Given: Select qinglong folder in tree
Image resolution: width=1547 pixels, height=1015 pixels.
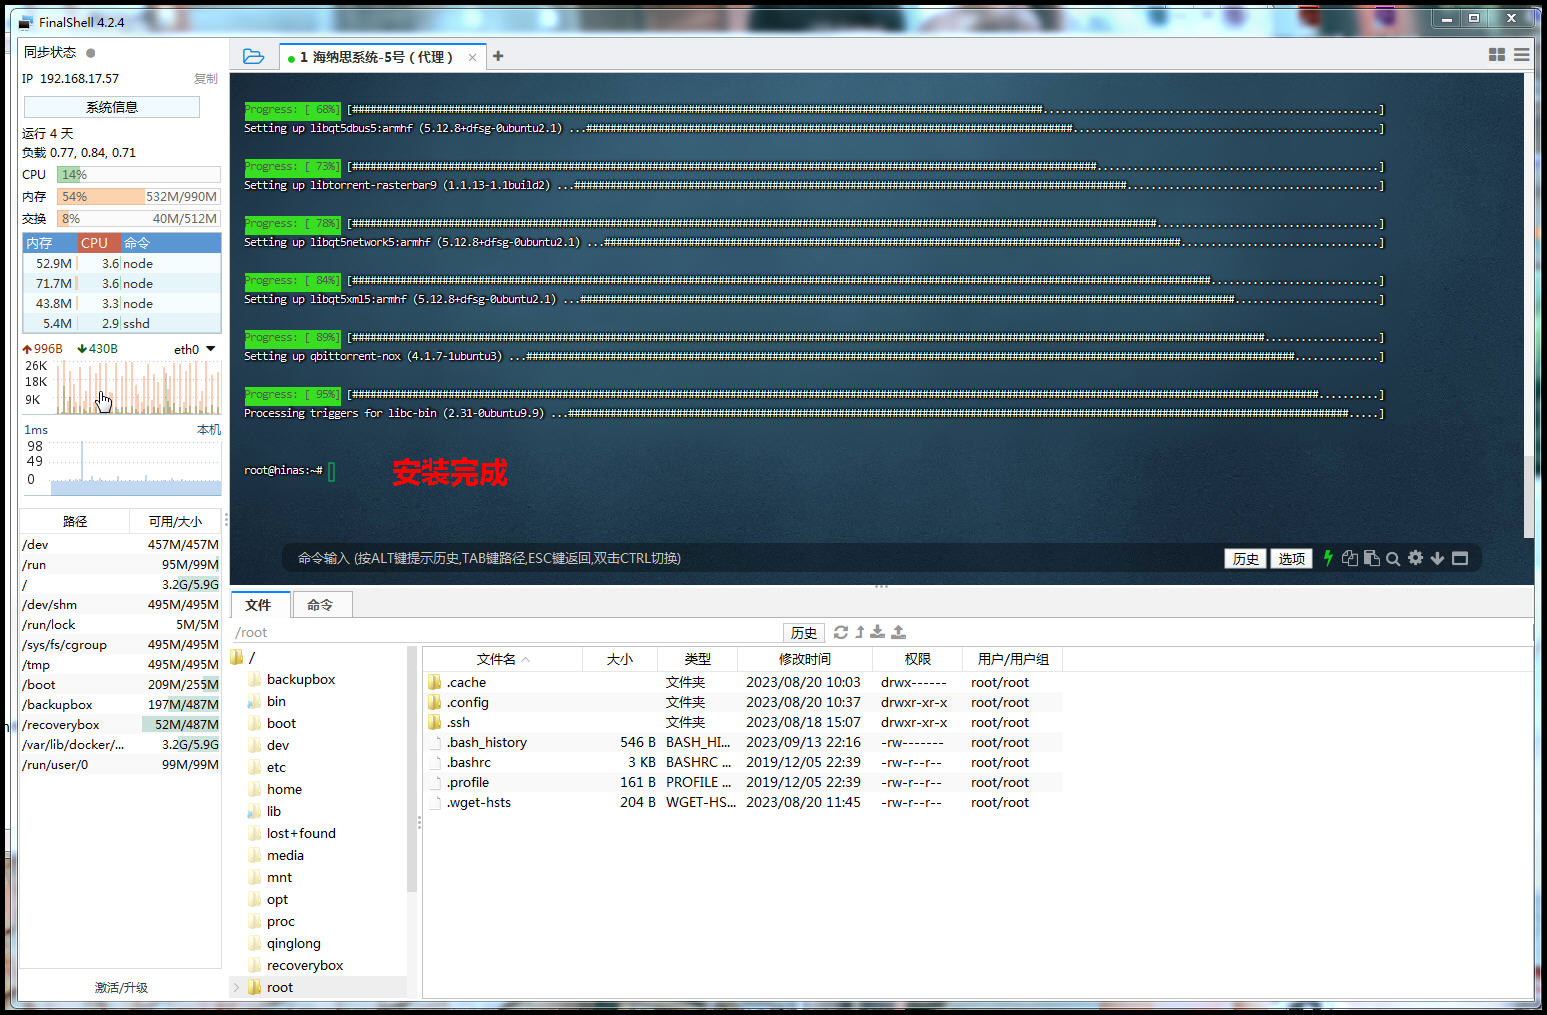Looking at the screenshot, I should click(x=293, y=943).
